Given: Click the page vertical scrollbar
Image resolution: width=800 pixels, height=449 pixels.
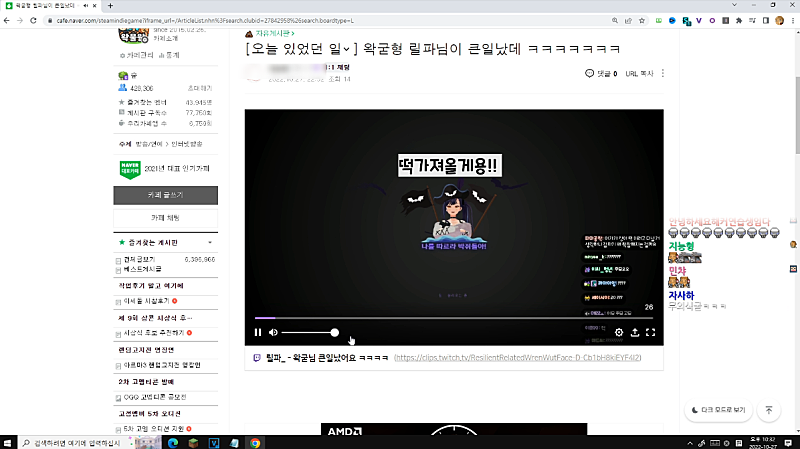Looking at the screenshot, I should (x=797, y=114).
